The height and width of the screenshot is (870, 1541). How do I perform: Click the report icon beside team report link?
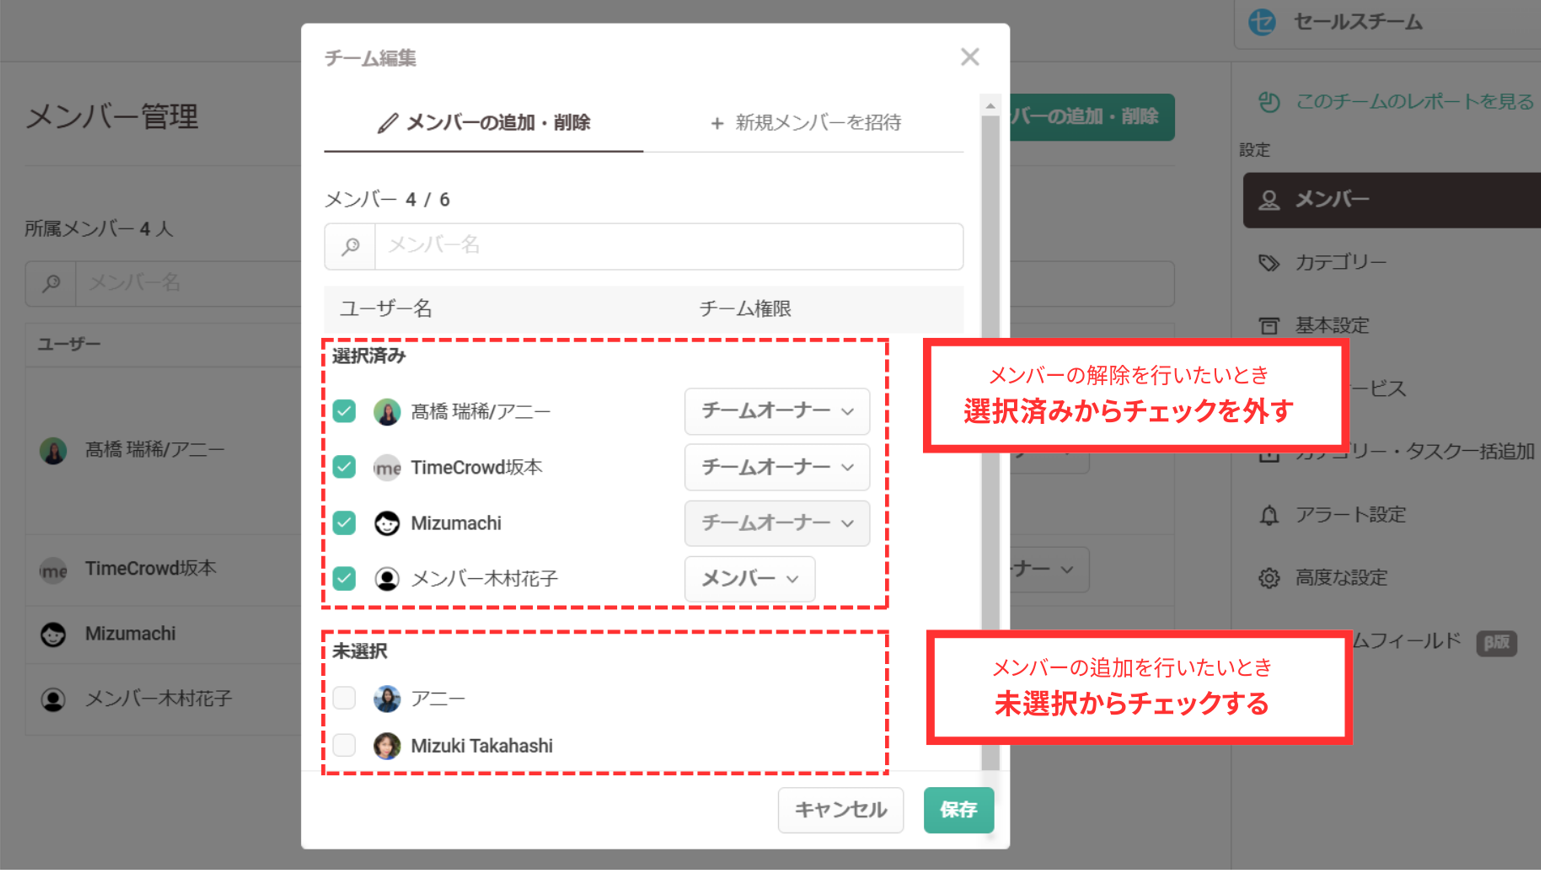[x=1269, y=102]
